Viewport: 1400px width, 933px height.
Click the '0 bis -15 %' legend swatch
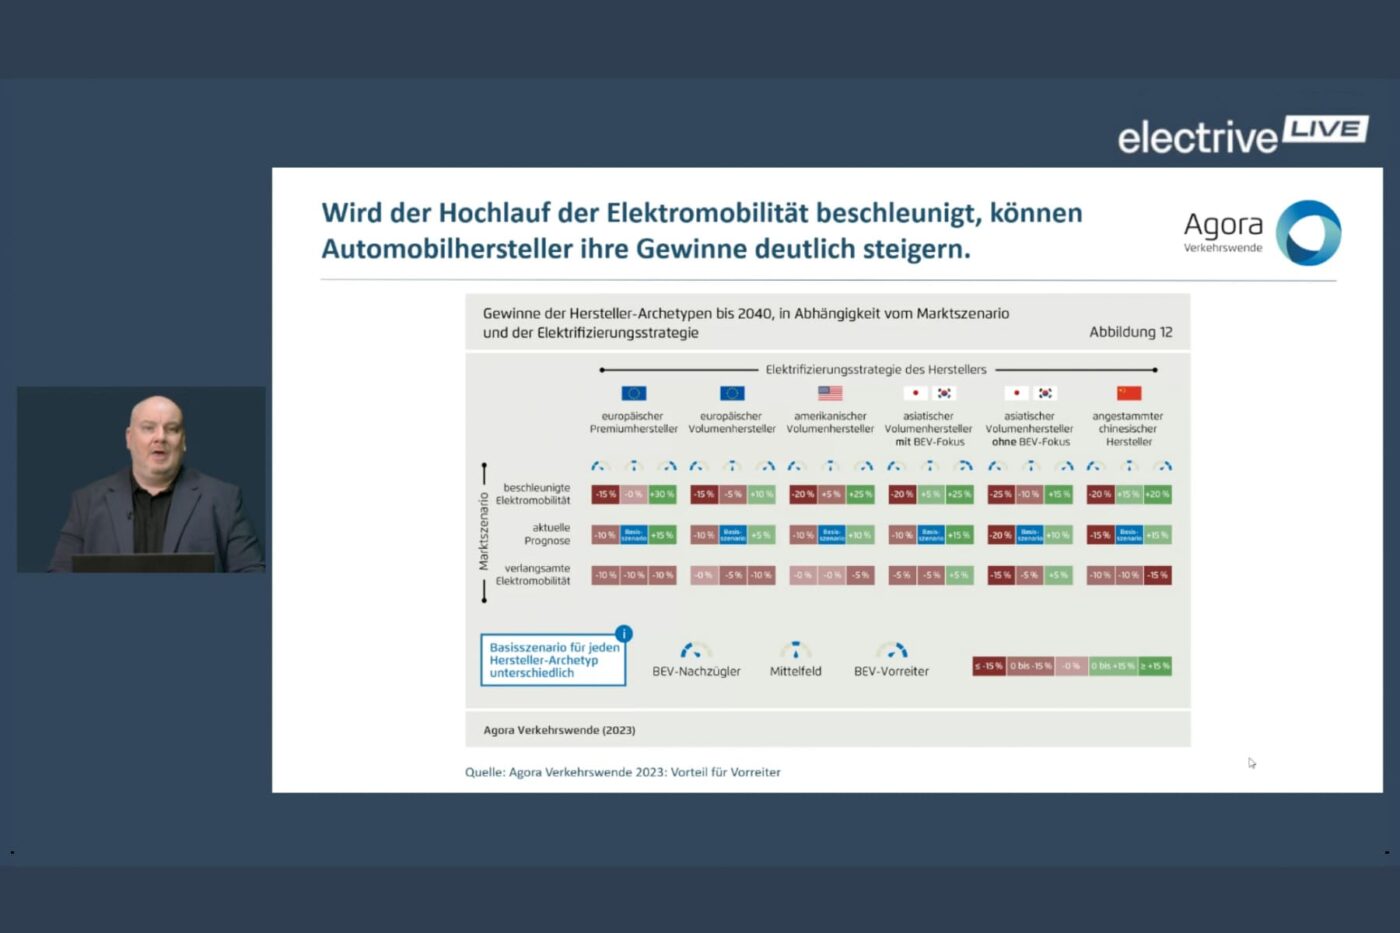coord(1030,666)
